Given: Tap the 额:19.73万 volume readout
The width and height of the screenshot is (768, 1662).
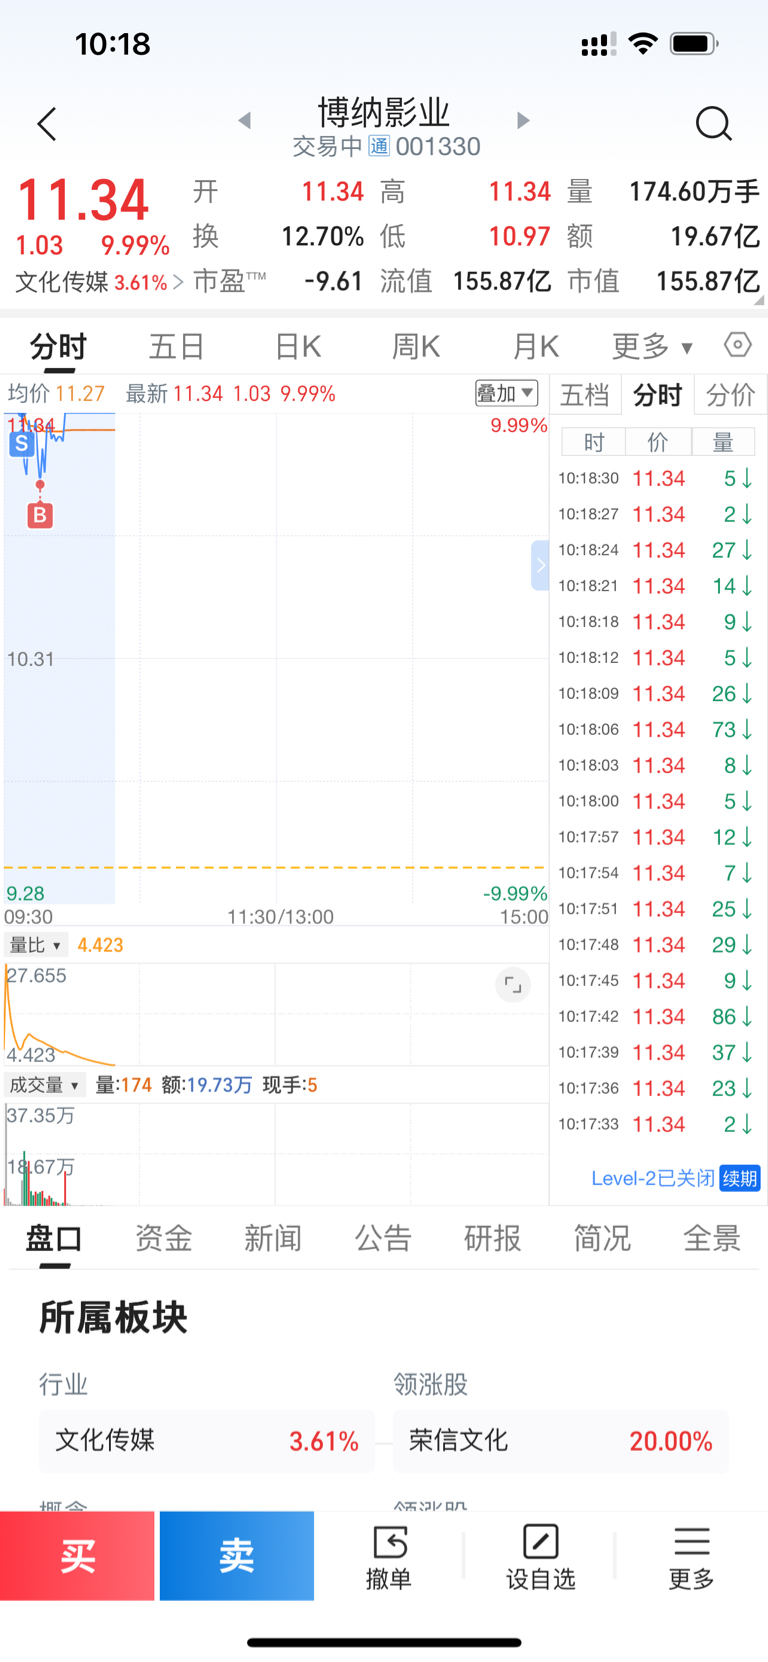Looking at the screenshot, I should pyautogui.click(x=206, y=1085).
